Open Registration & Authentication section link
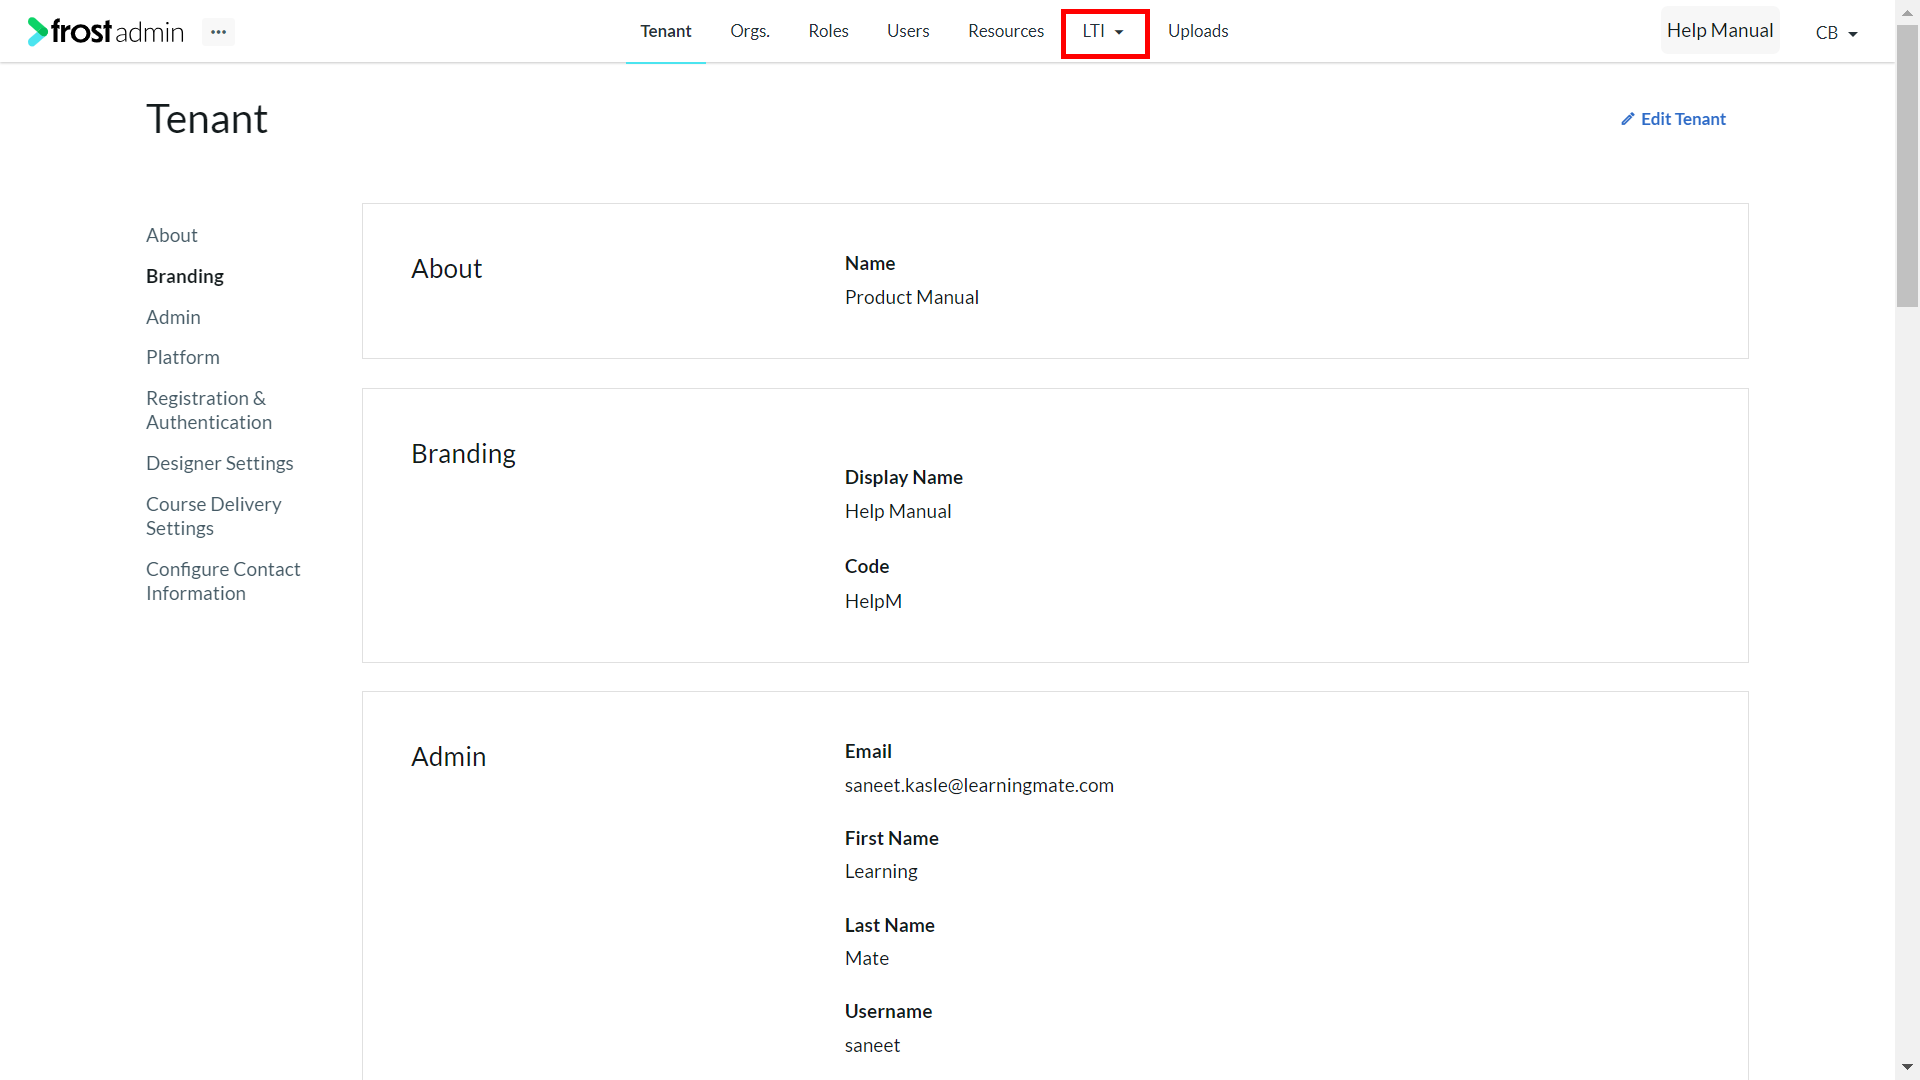This screenshot has width=1920, height=1080. [x=209, y=410]
